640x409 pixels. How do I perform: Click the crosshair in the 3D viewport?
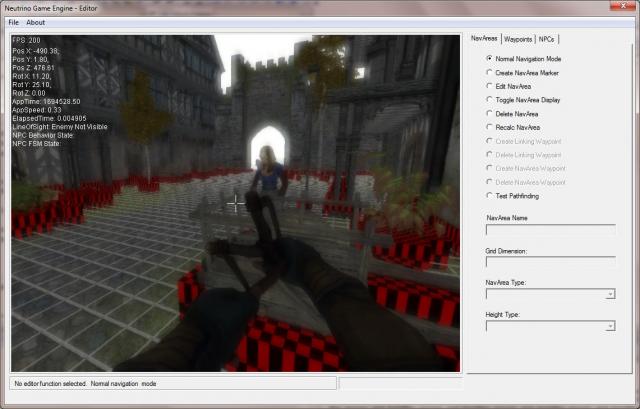tap(236, 203)
